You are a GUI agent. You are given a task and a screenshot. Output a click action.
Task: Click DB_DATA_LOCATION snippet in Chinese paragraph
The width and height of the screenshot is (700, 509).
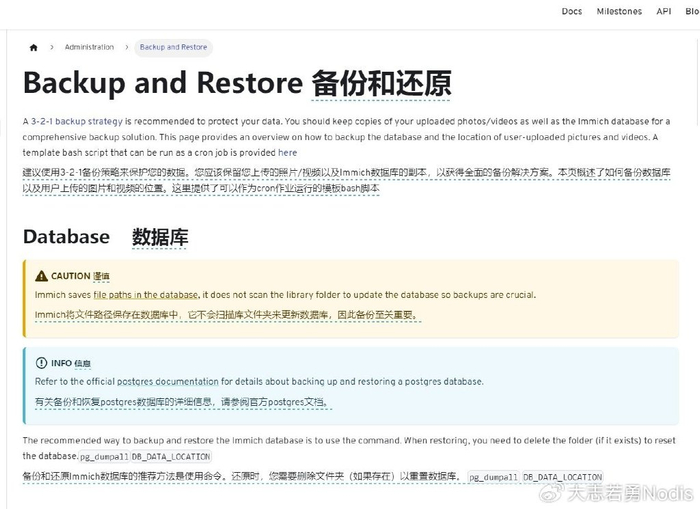(562, 477)
